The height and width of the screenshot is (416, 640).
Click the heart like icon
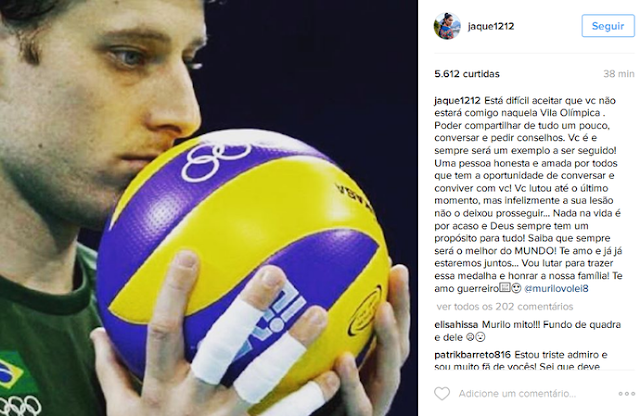coord(442,394)
